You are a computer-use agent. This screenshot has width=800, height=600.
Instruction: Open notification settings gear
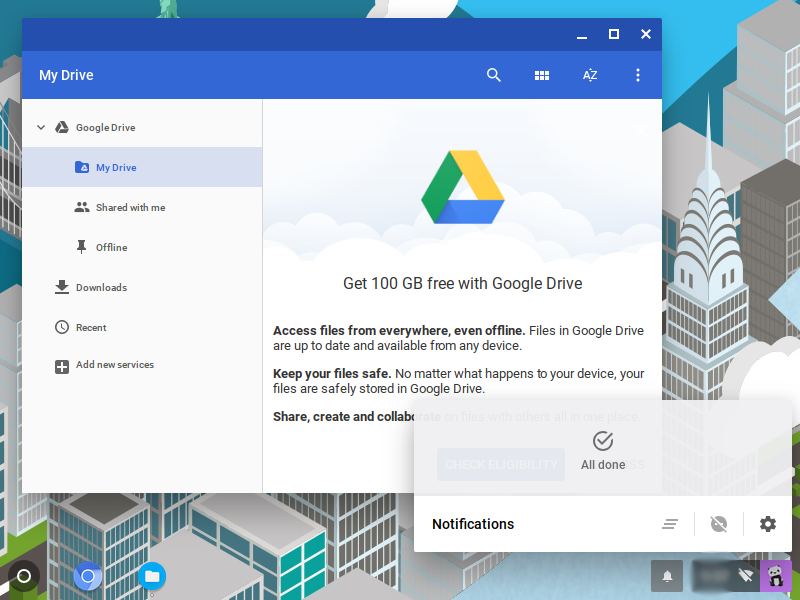point(767,524)
